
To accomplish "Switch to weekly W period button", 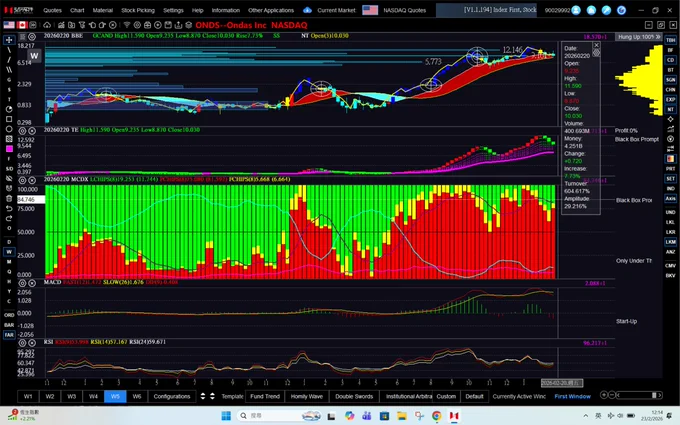I will pyautogui.click(x=9, y=252).
